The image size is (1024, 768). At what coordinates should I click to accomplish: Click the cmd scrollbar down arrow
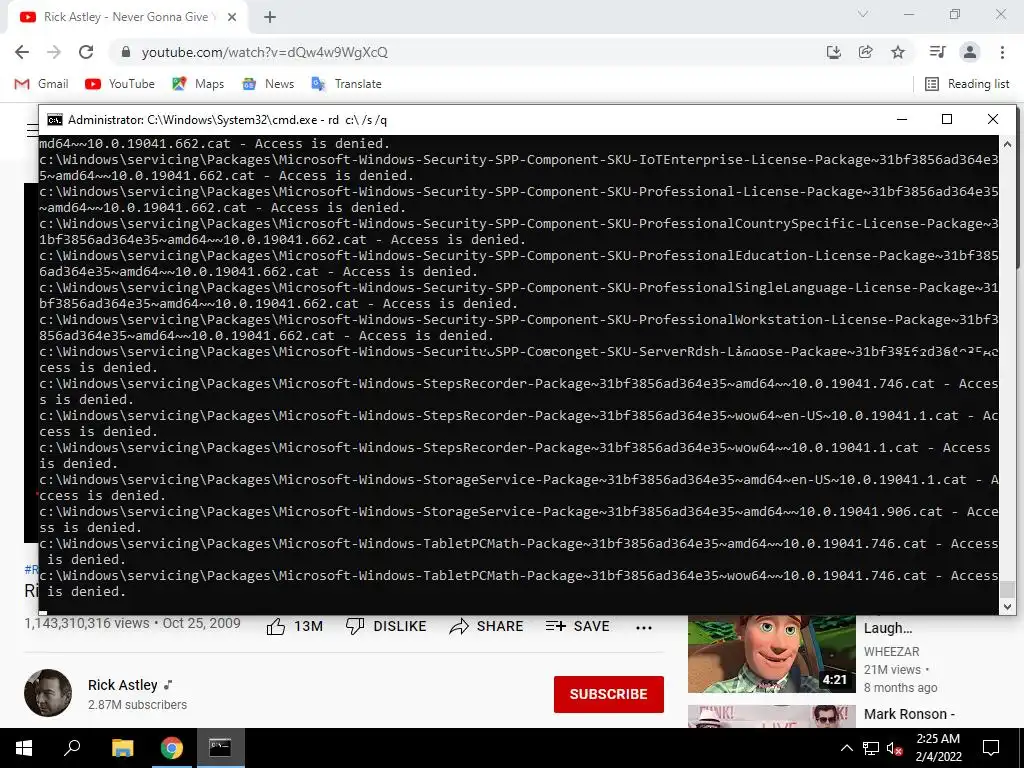click(1007, 607)
